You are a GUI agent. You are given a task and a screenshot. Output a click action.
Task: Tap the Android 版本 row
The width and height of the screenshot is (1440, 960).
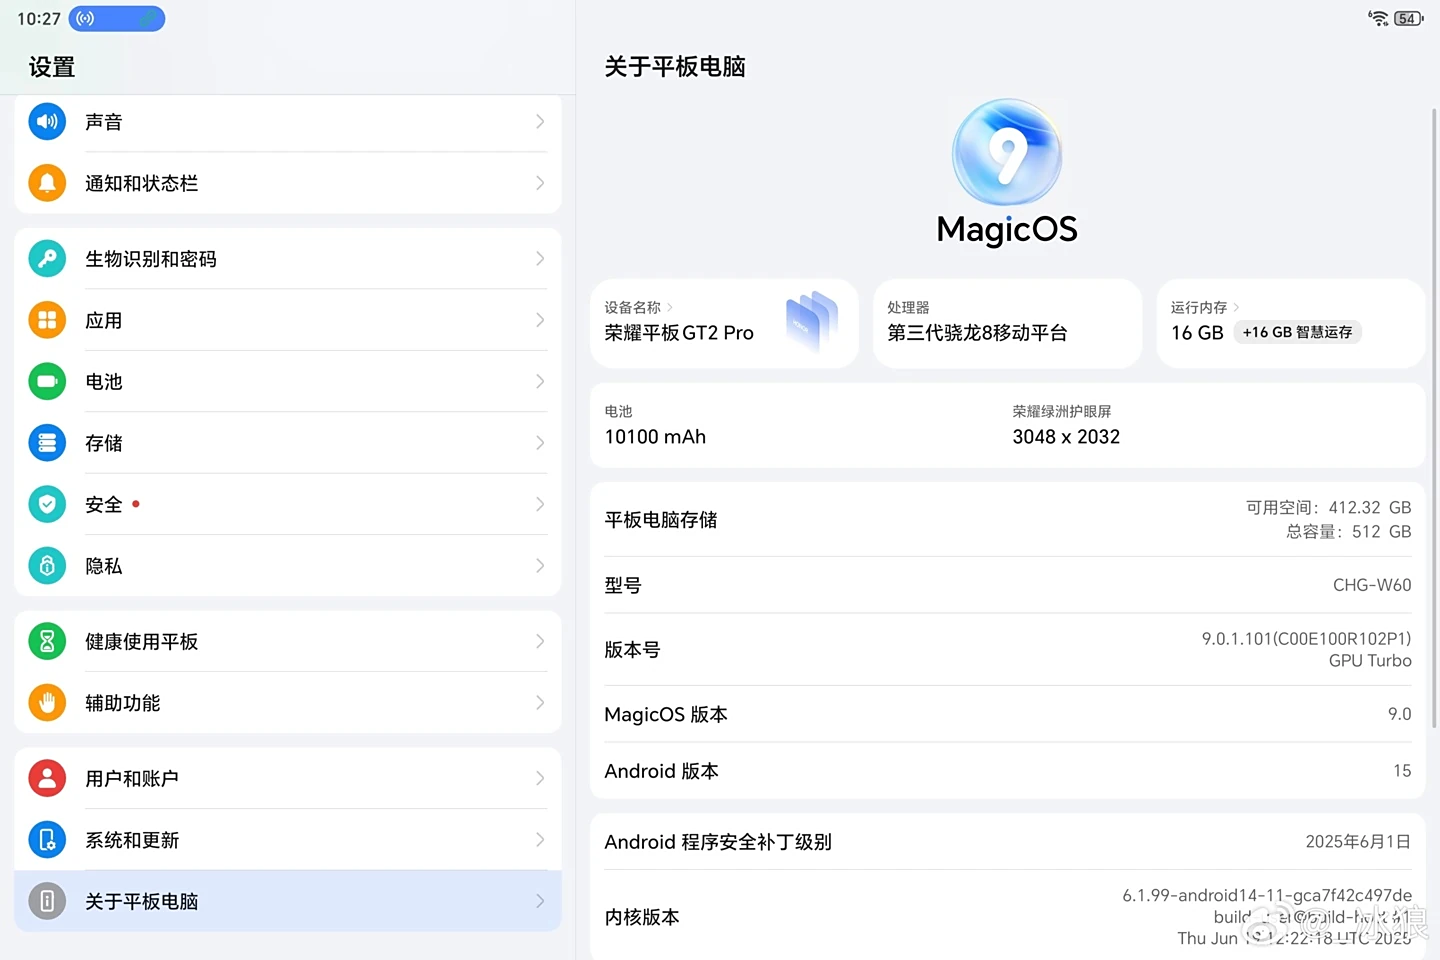pyautogui.click(x=1007, y=771)
